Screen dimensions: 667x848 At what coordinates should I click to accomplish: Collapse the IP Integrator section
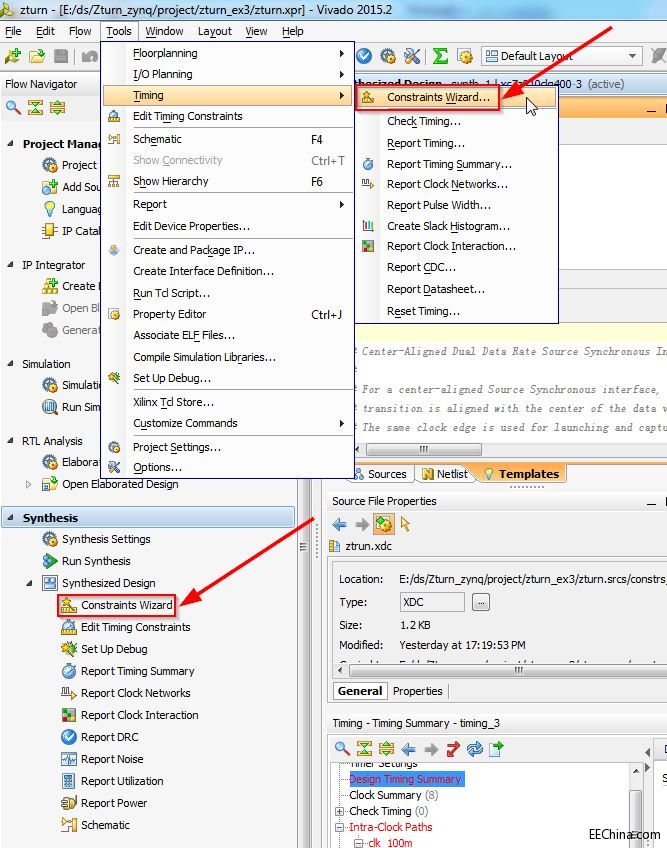tap(10, 264)
